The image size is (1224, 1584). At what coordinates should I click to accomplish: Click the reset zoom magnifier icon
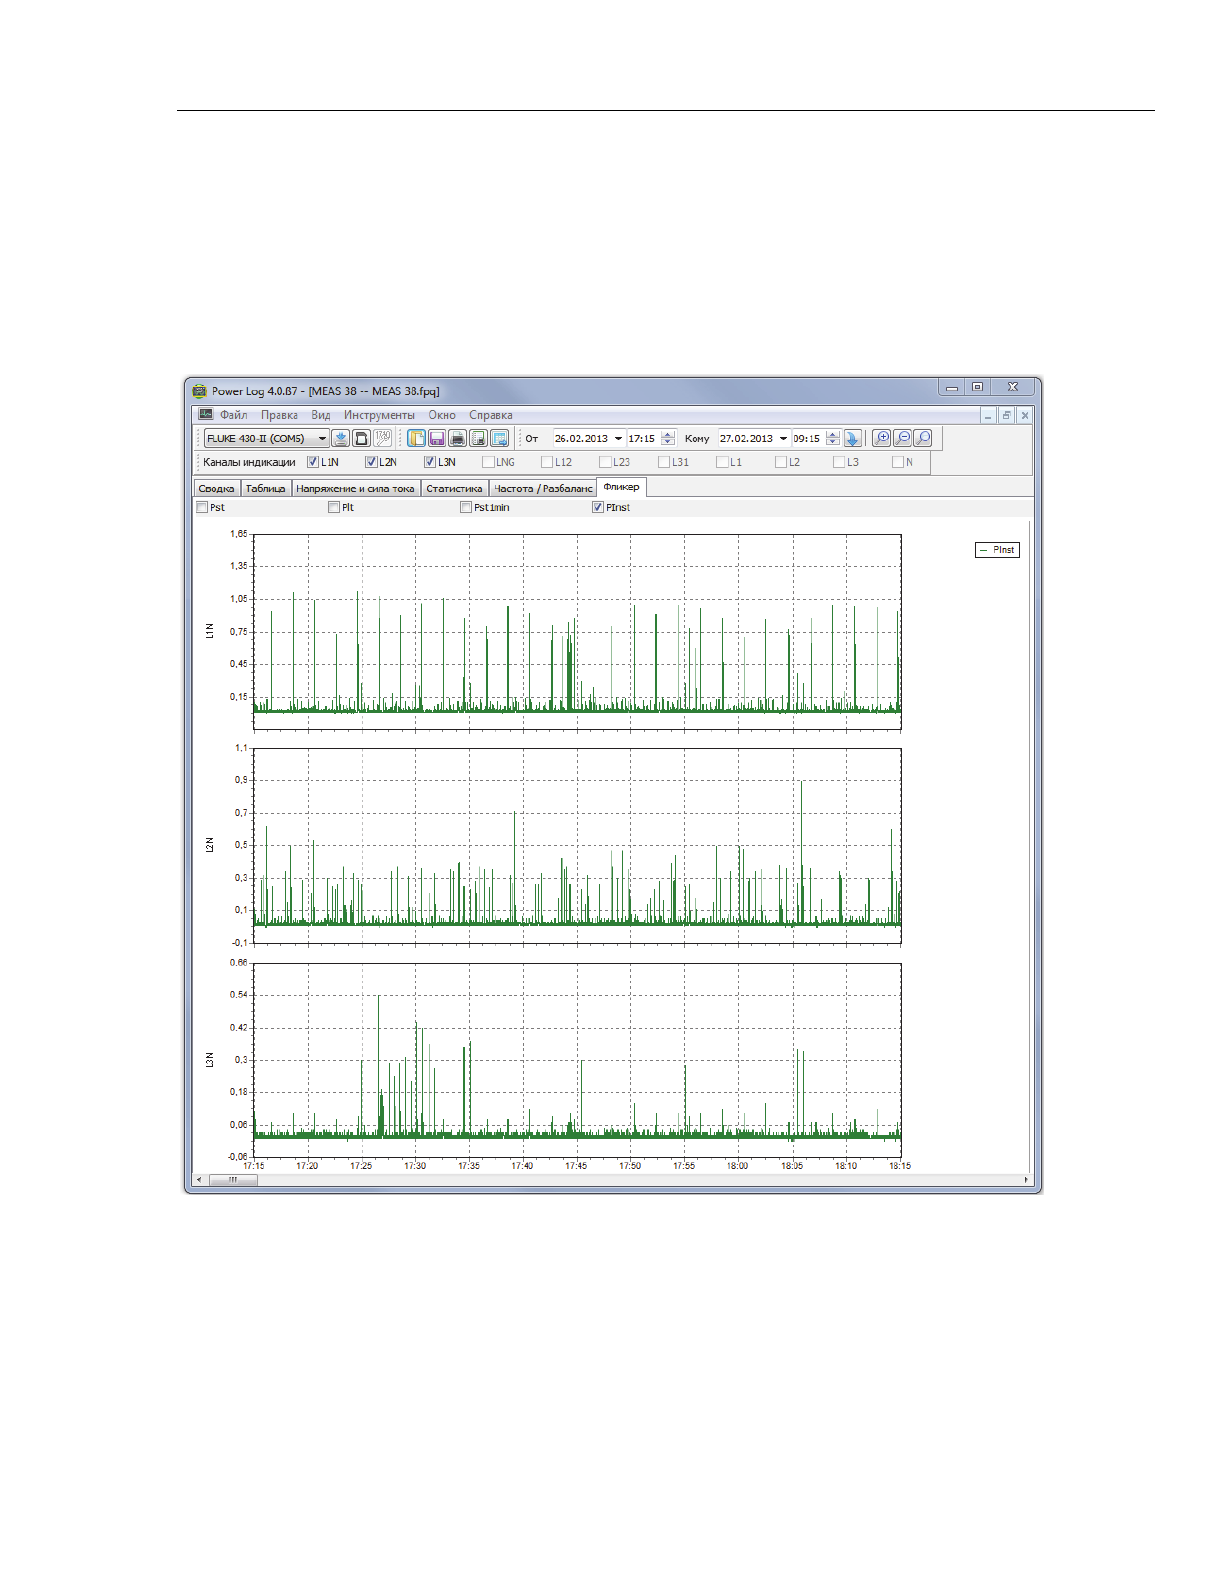pos(923,438)
